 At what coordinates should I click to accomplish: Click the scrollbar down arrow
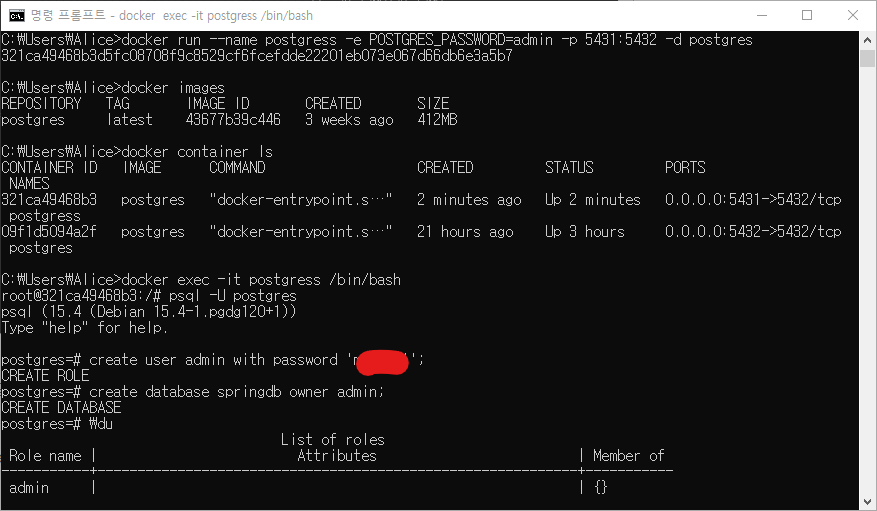867,501
